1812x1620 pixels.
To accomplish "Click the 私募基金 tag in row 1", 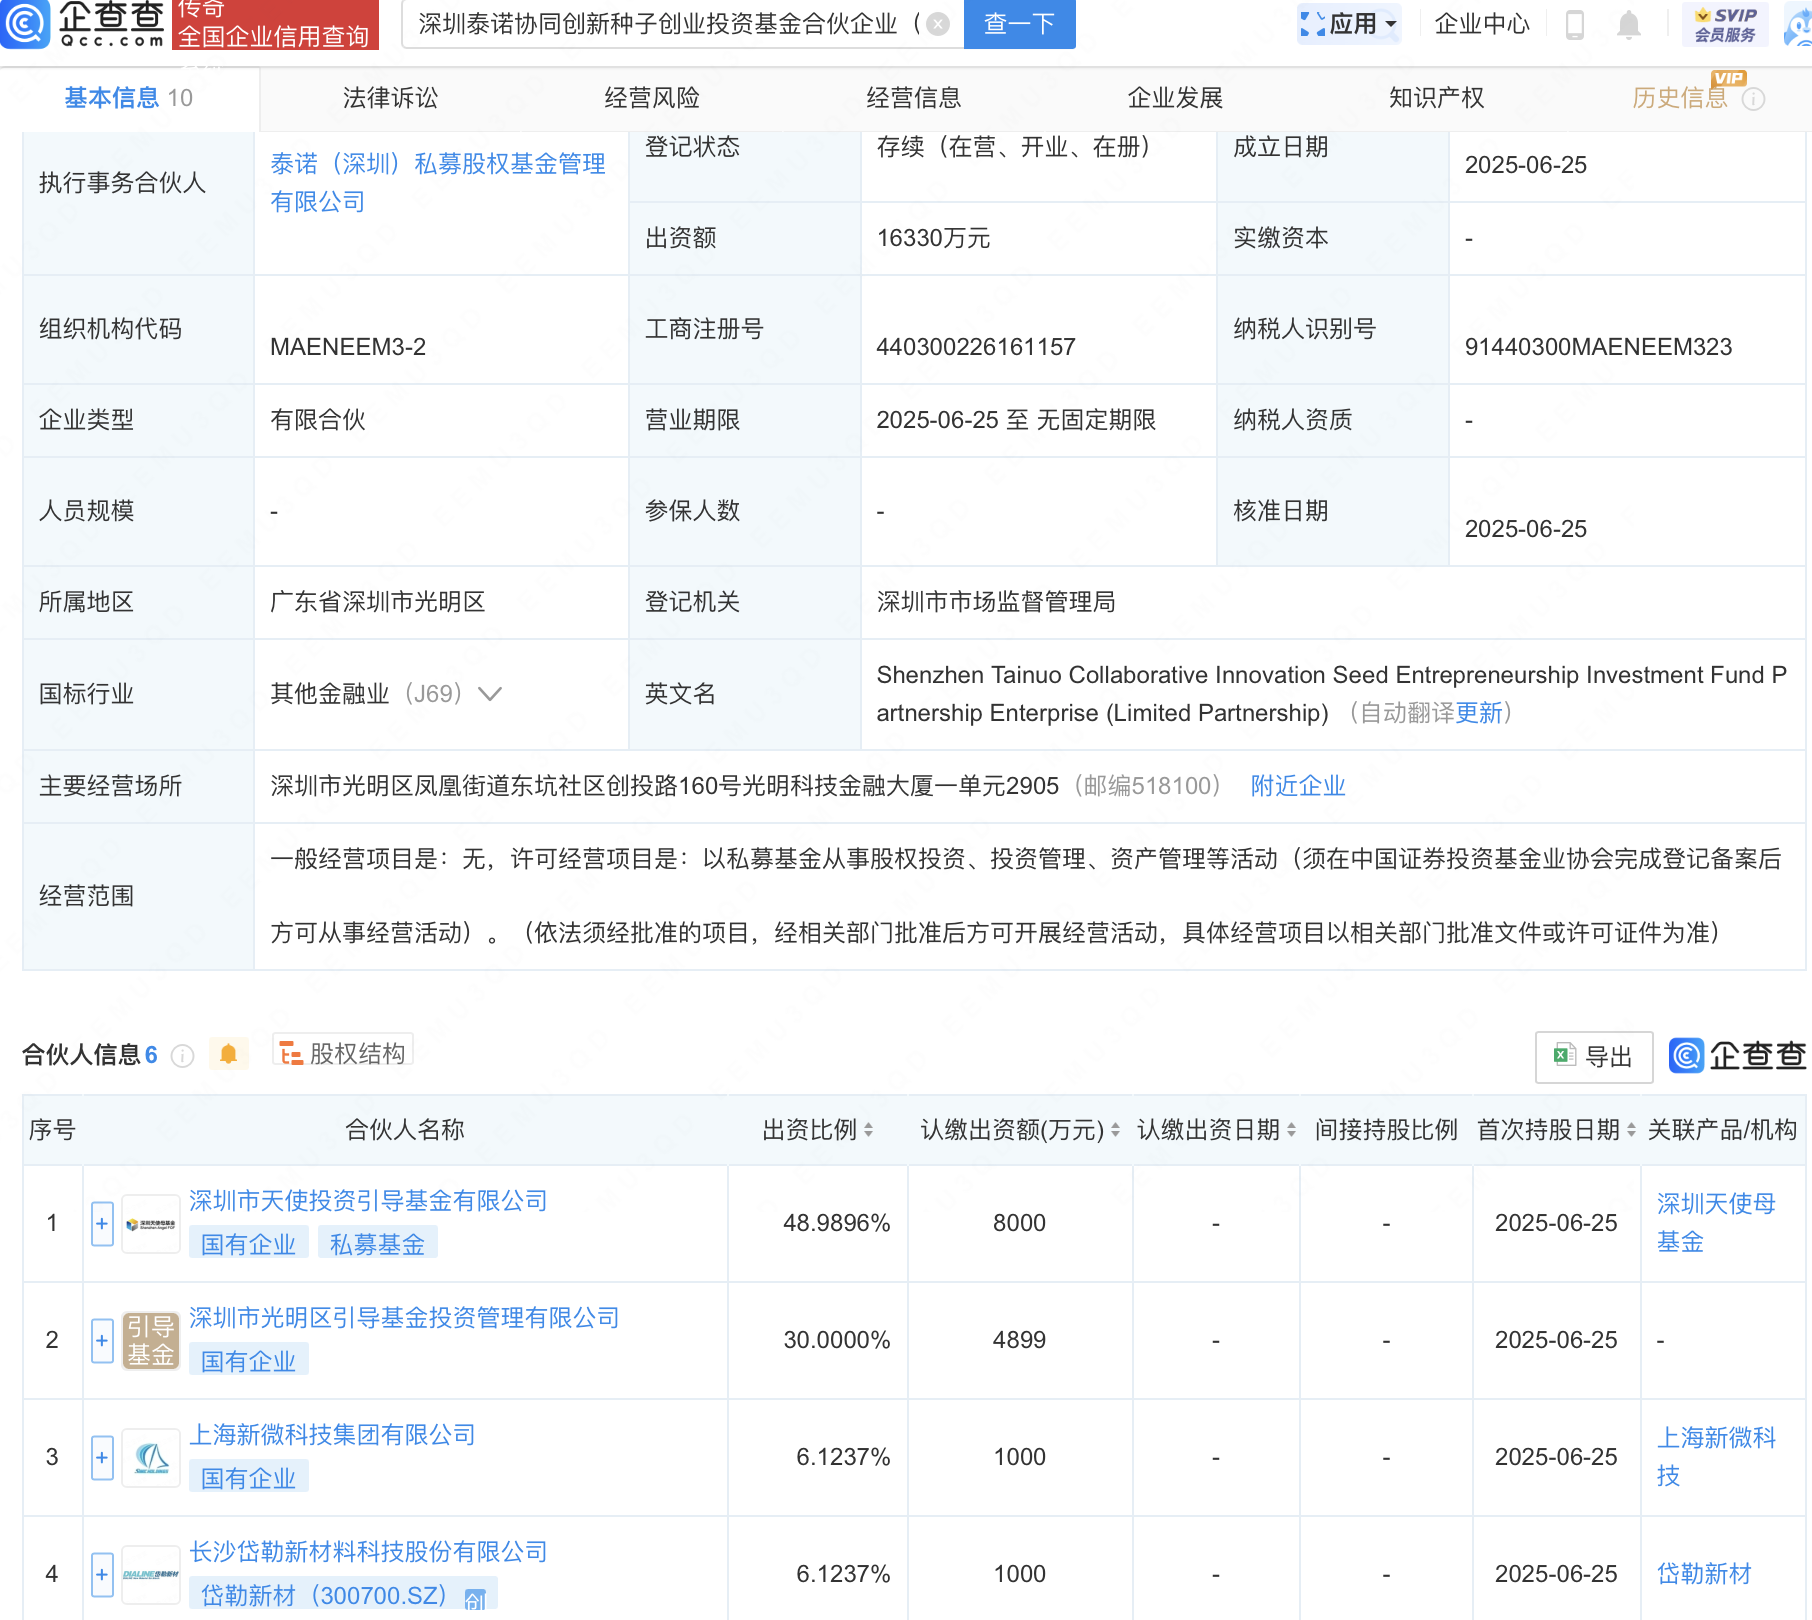I will point(378,1245).
